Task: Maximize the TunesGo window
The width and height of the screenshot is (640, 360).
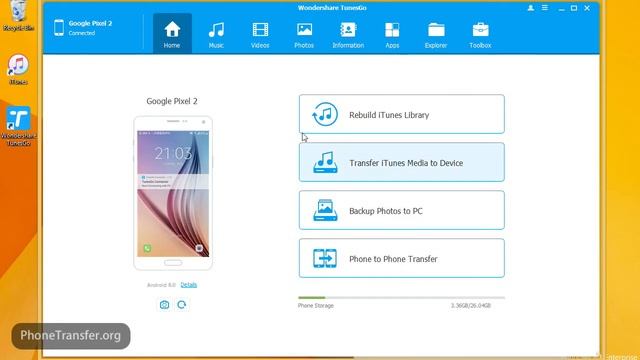Action: (x=574, y=8)
